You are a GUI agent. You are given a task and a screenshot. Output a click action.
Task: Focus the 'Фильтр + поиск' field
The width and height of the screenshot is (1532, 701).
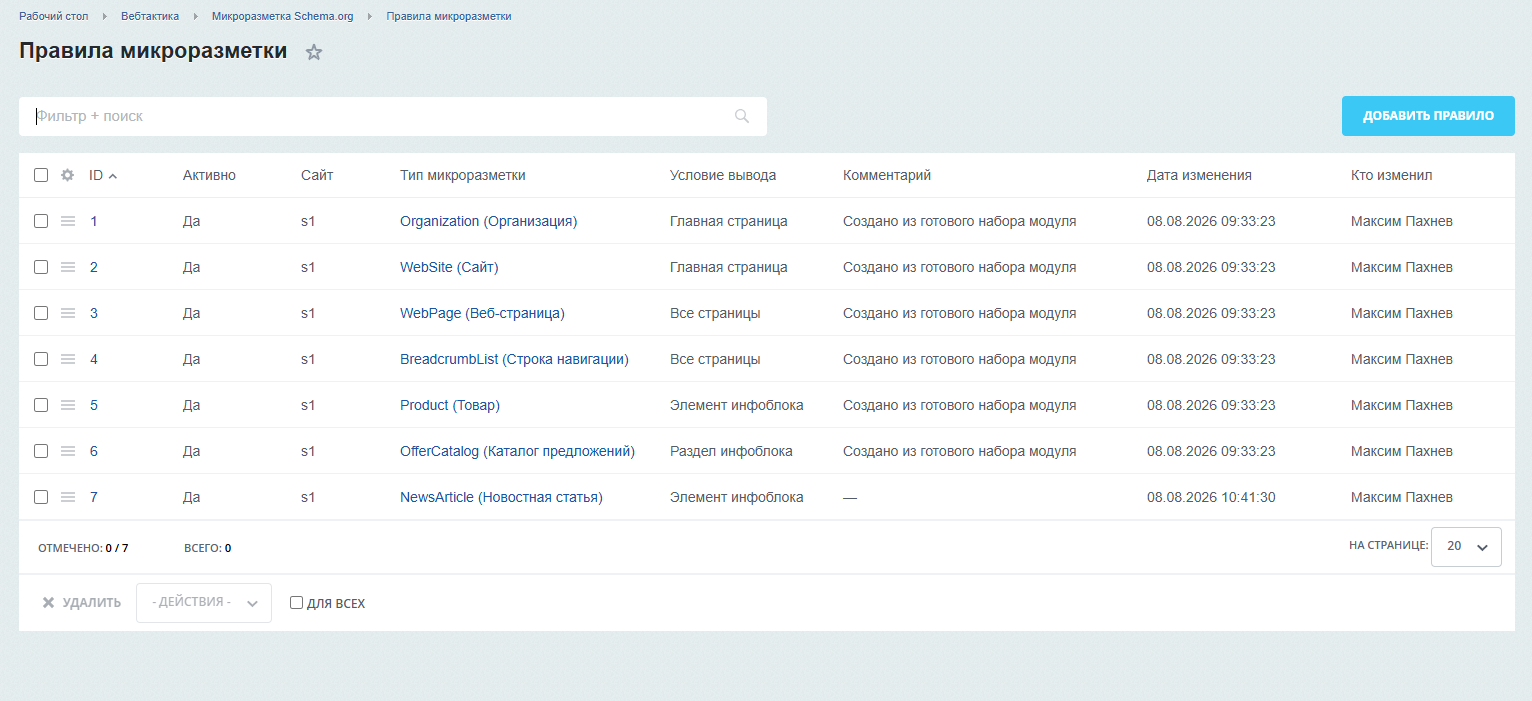(x=393, y=116)
